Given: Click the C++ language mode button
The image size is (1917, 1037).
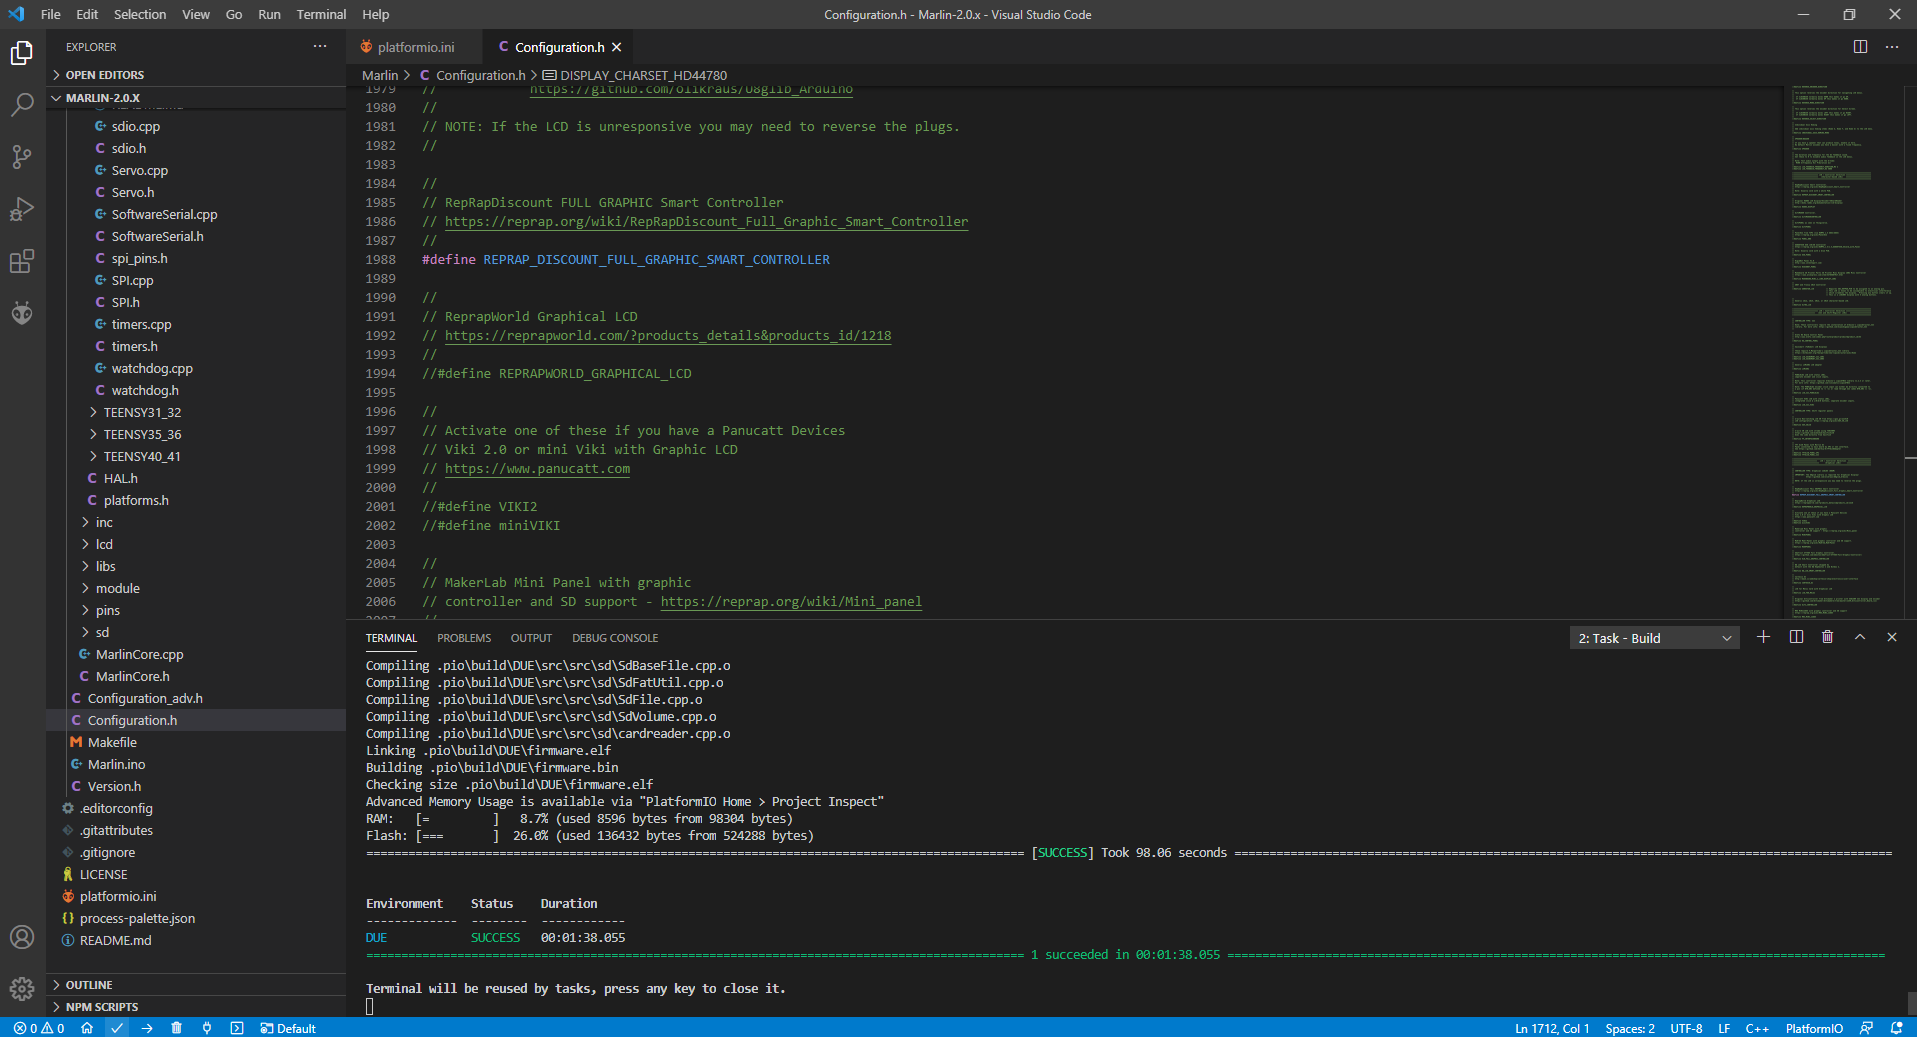Looking at the screenshot, I should point(1757,1028).
